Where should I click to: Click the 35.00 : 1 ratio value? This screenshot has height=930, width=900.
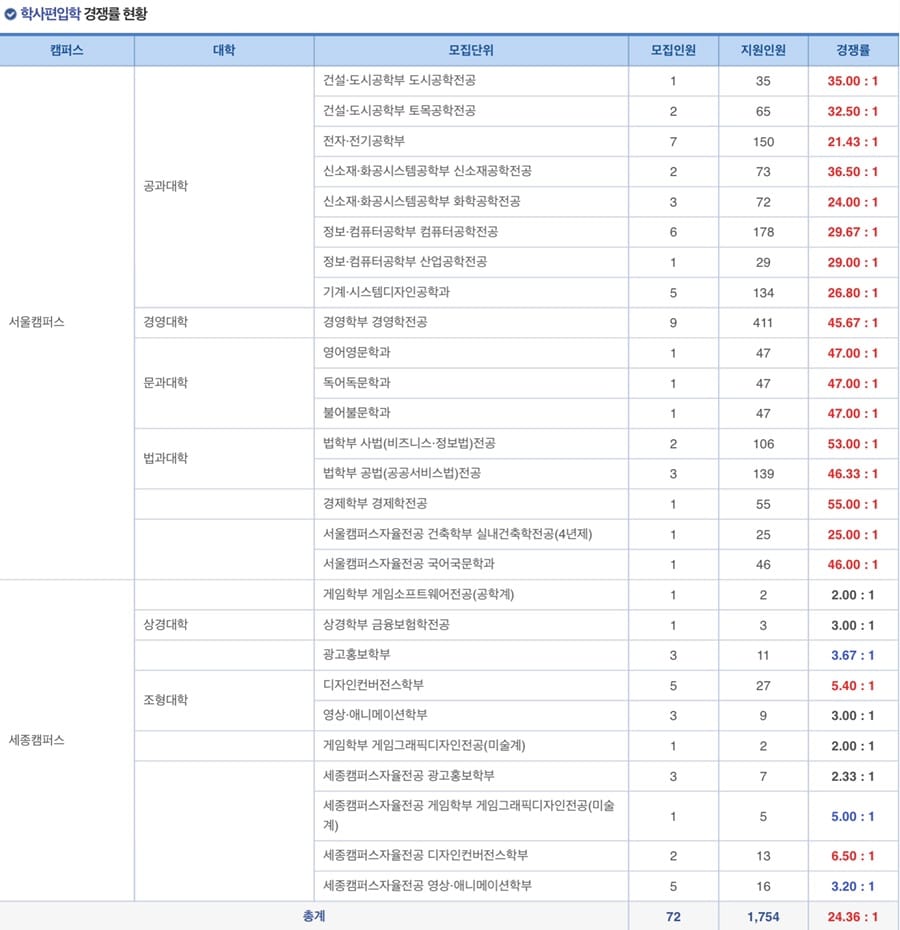point(853,81)
